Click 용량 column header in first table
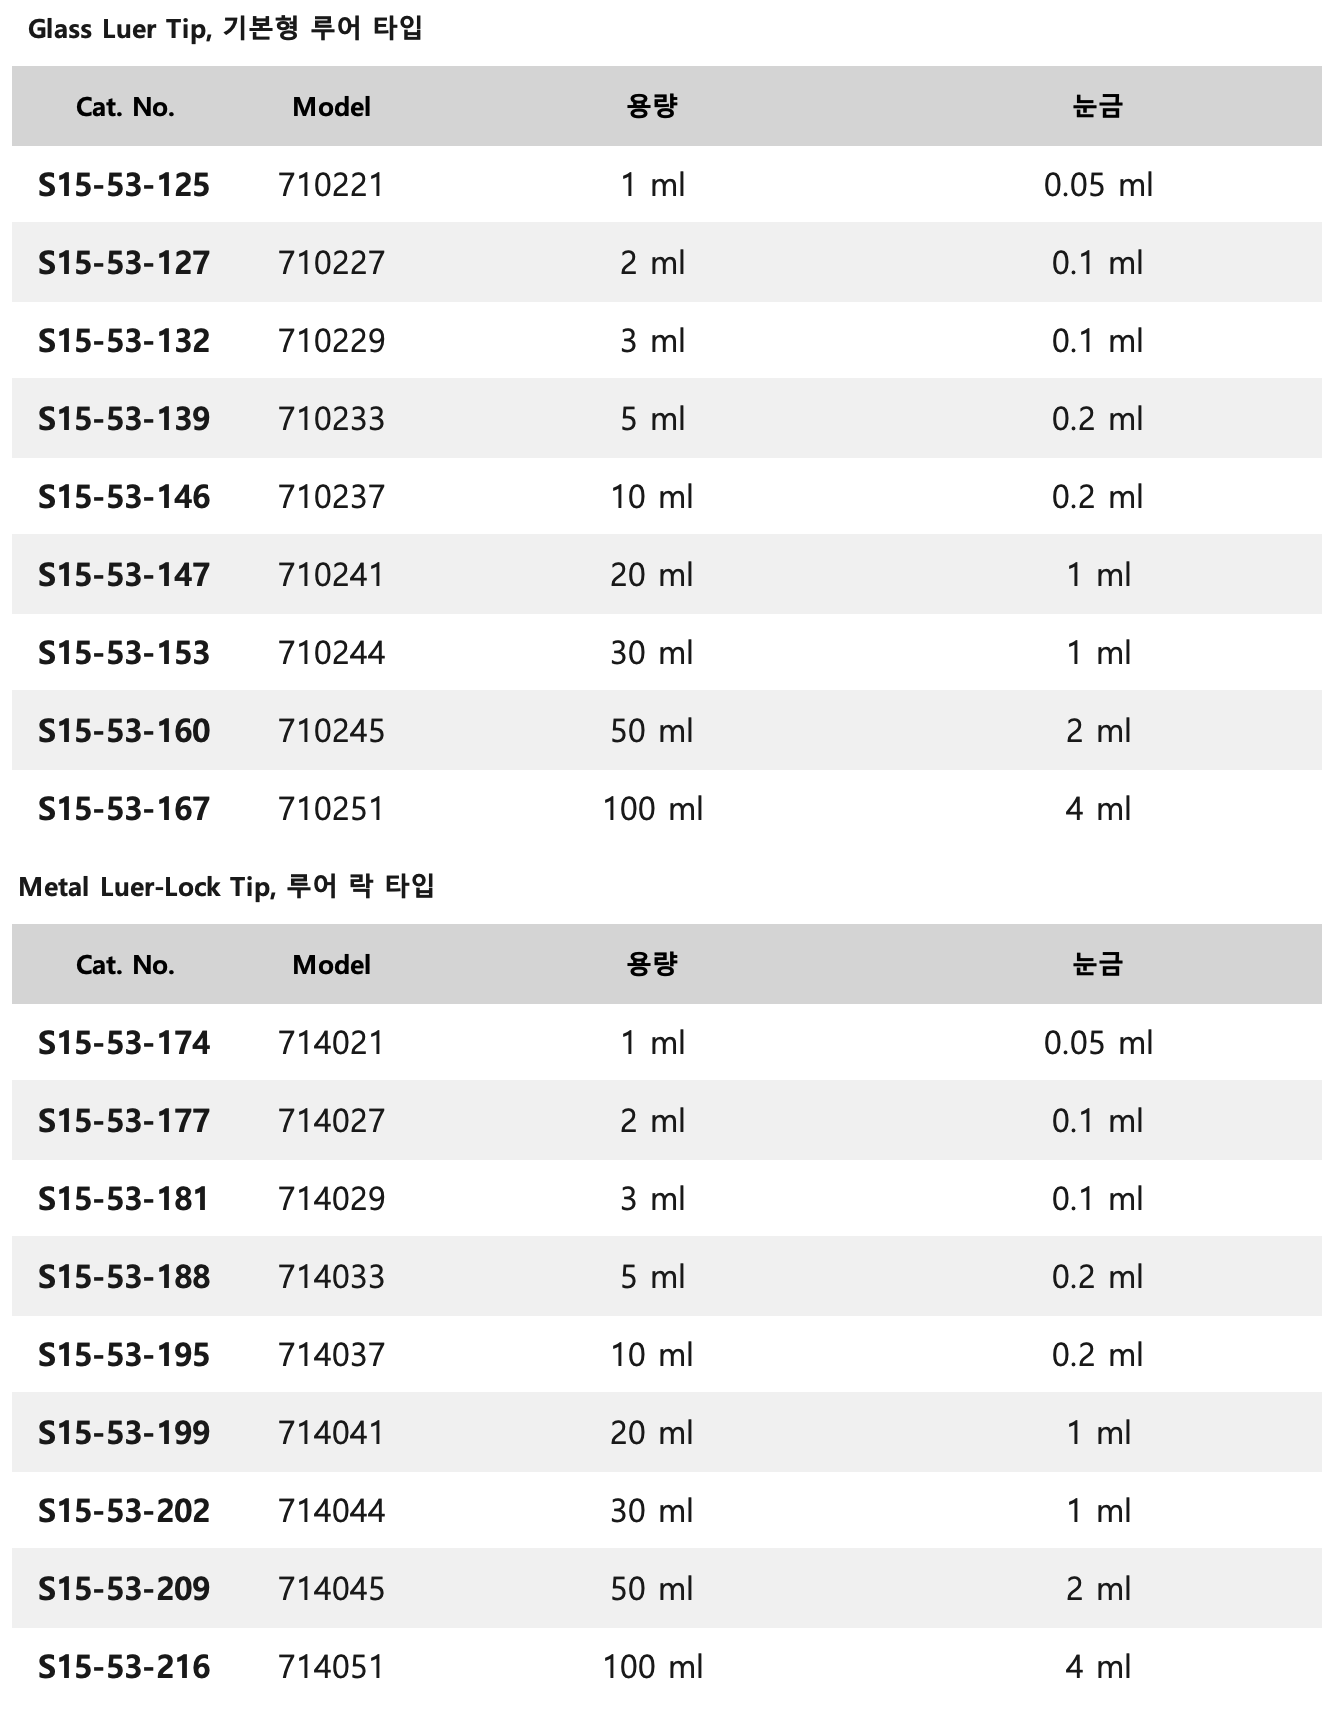 [x=652, y=106]
